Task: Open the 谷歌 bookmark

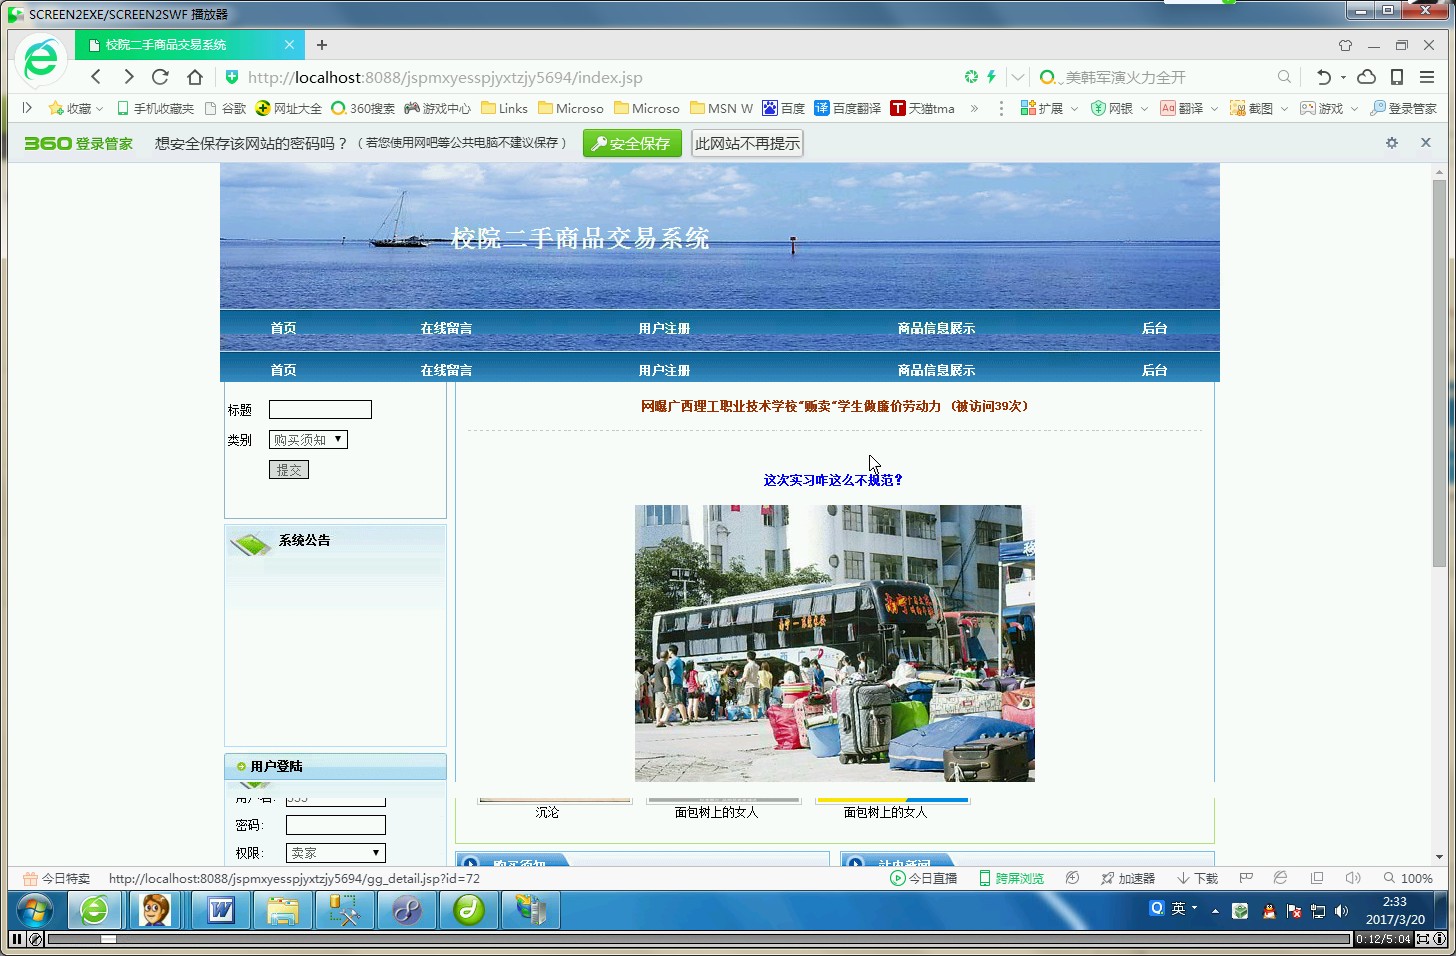Action: point(225,108)
